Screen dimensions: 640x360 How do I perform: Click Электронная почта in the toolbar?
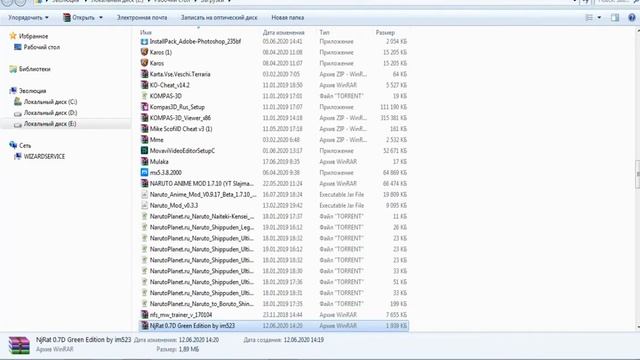click(x=142, y=18)
